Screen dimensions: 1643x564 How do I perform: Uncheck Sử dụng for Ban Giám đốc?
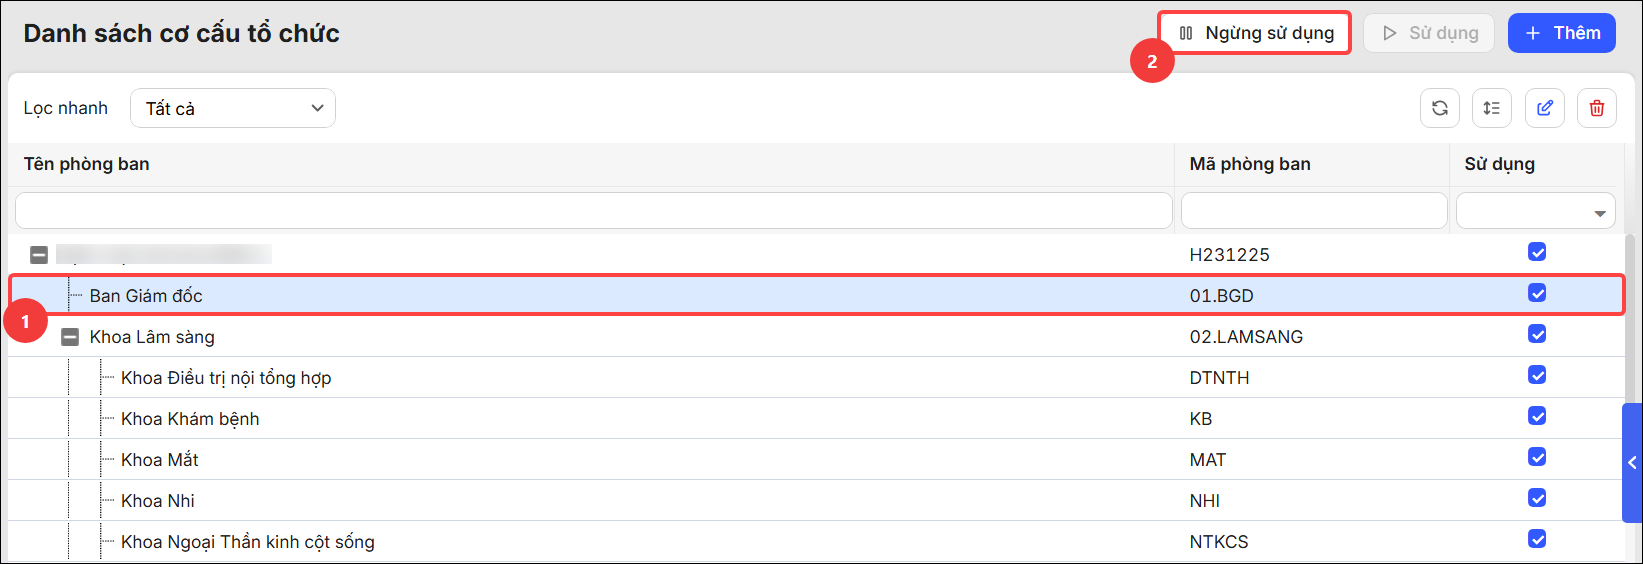pos(1537,293)
